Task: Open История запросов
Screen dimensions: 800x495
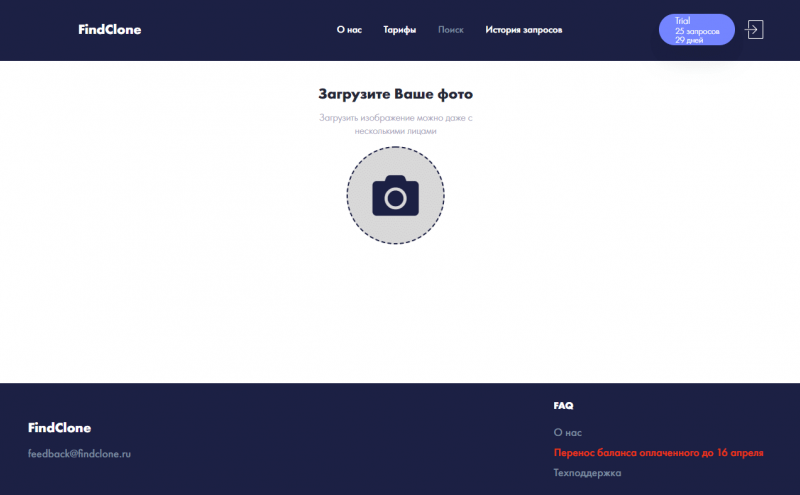Action: click(x=523, y=30)
